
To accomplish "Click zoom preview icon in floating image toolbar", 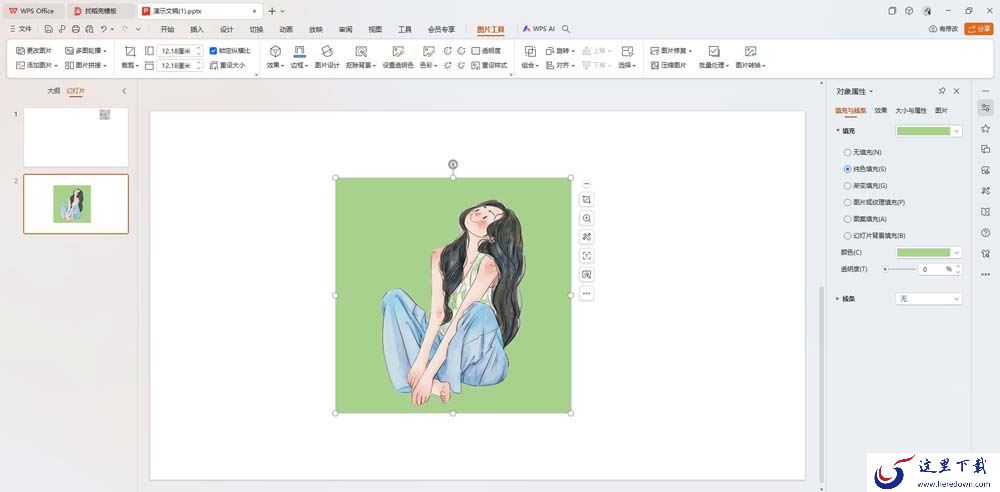I will pos(587,218).
